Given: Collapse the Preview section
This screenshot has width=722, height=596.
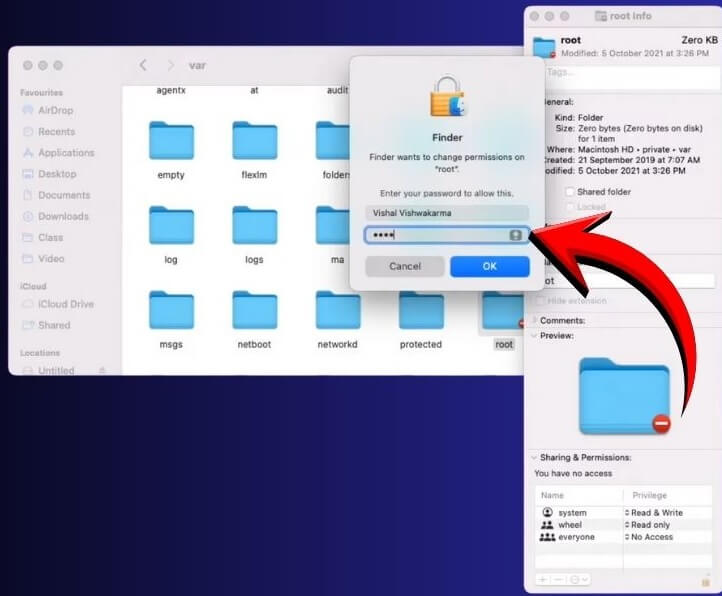Looking at the screenshot, I should pyautogui.click(x=534, y=335).
